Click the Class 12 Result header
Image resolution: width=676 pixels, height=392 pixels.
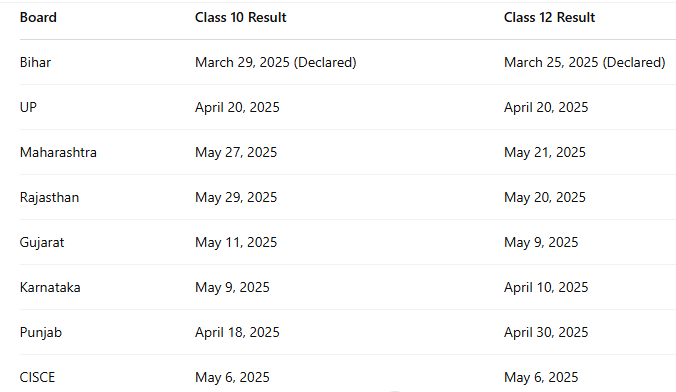coord(549,17)
